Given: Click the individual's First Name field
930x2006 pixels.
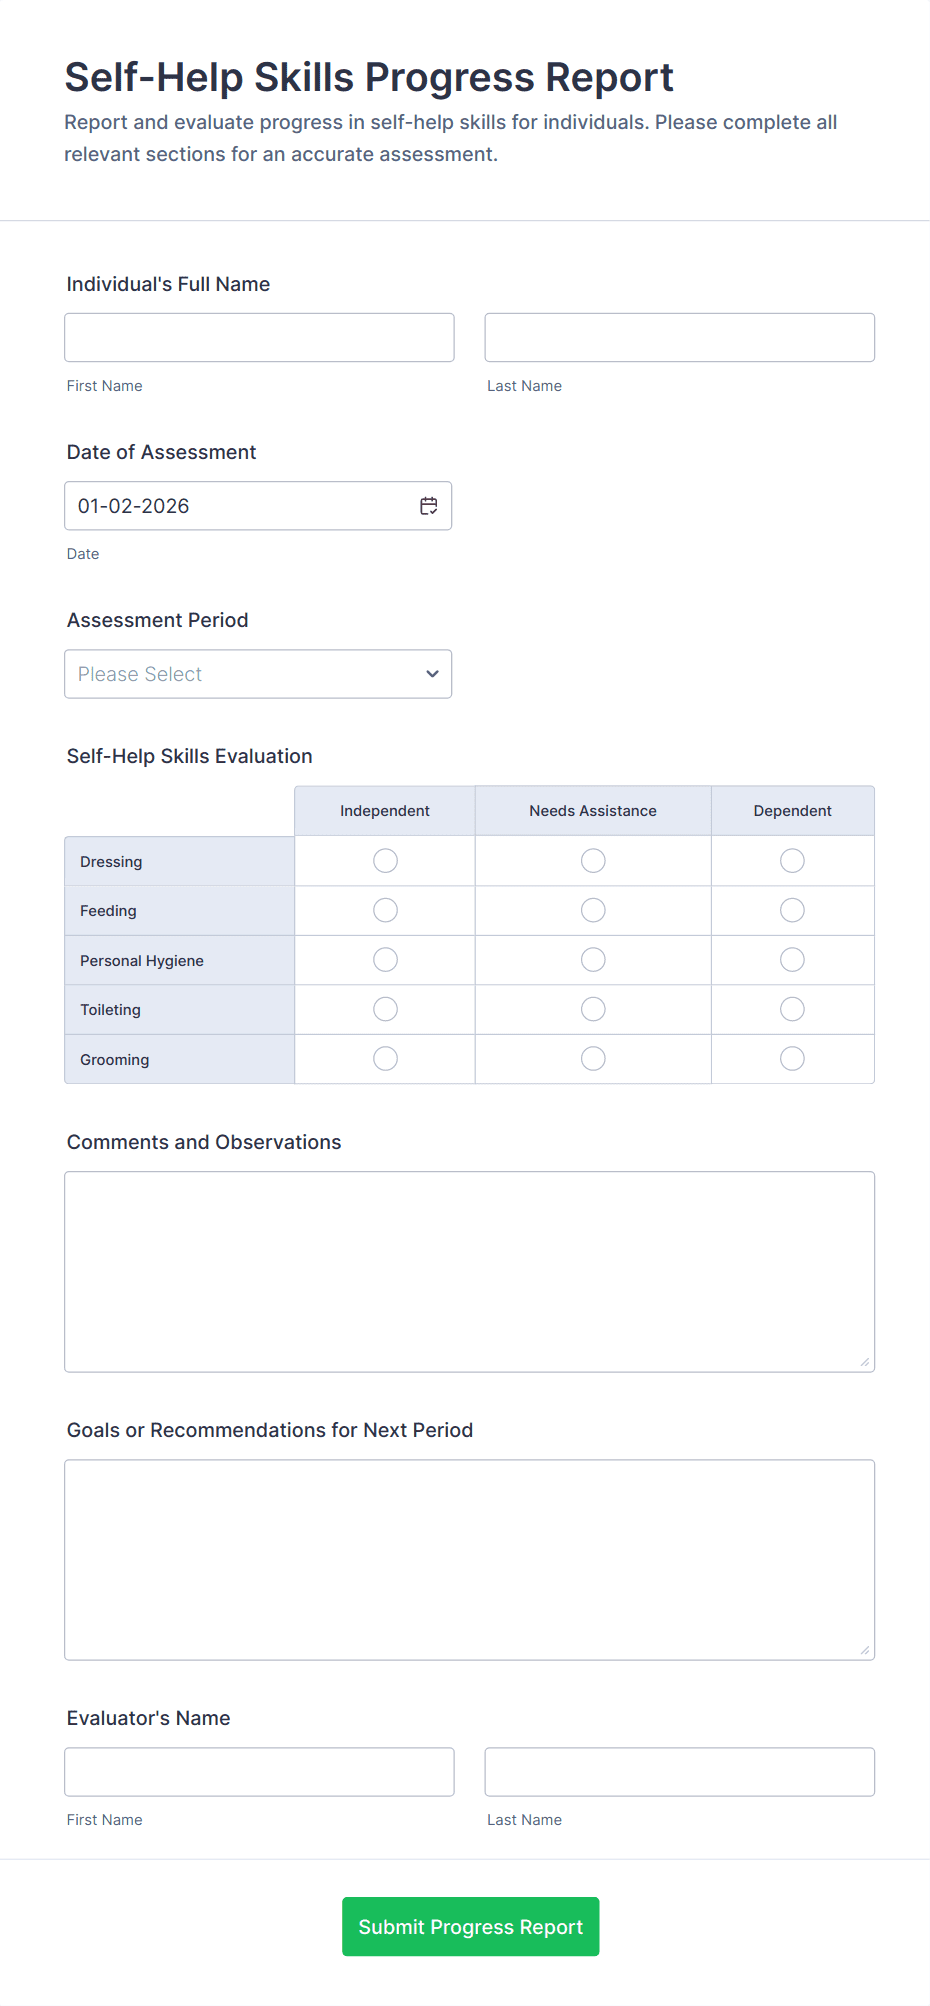Looking at the screenshot, I should tap(259, 337).
